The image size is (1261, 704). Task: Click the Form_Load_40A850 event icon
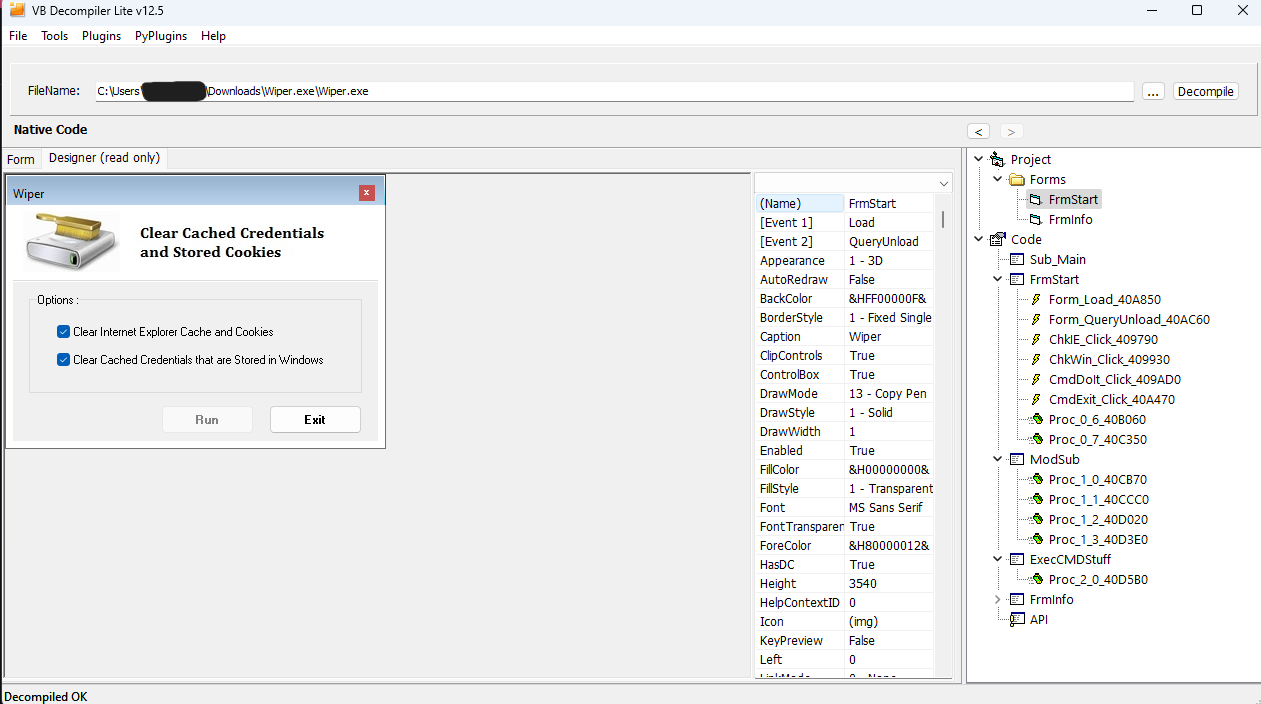[x=1036, y=300]
